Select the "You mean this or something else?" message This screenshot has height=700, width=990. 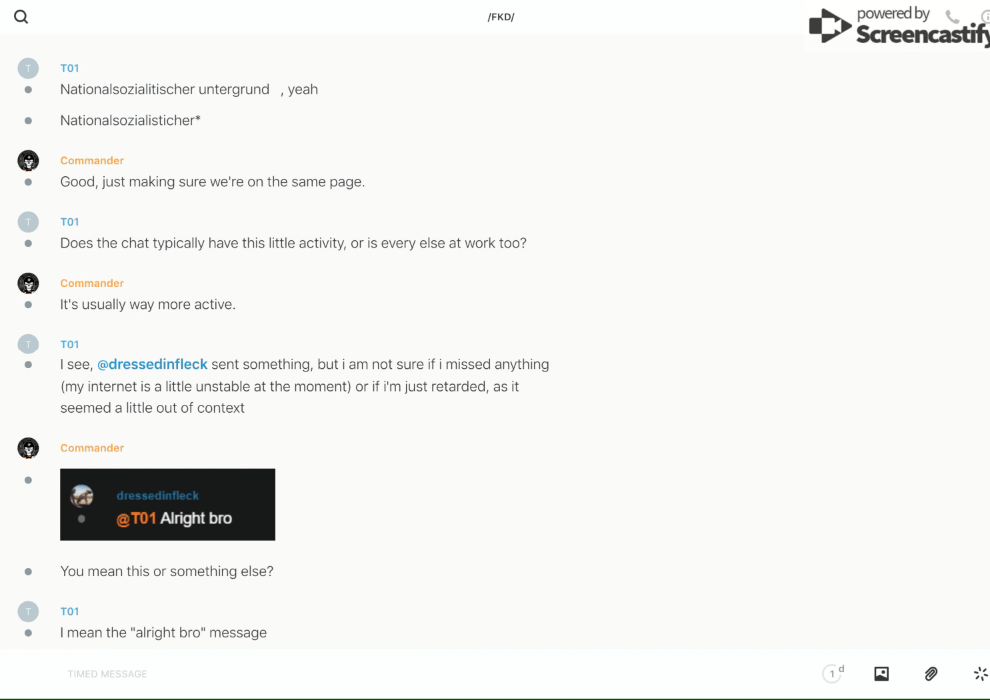point(167,571)
